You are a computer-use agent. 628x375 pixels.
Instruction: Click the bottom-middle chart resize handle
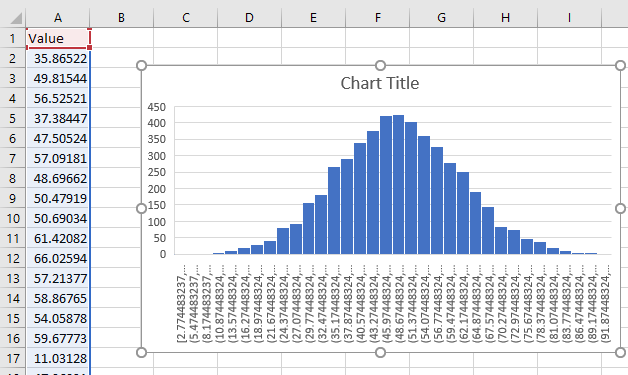[380, 353]
